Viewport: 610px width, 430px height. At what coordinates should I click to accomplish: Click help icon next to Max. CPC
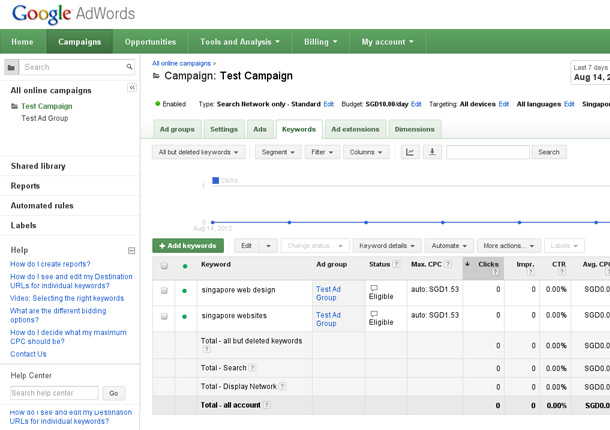click(x=448, y=264)
